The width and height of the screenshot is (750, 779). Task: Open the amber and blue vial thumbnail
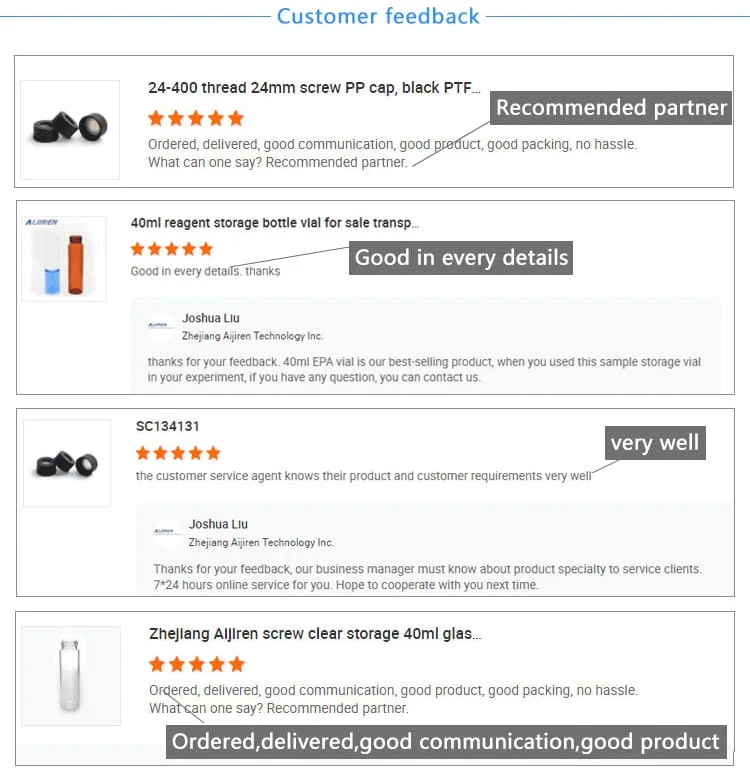[x=64, y=260]
